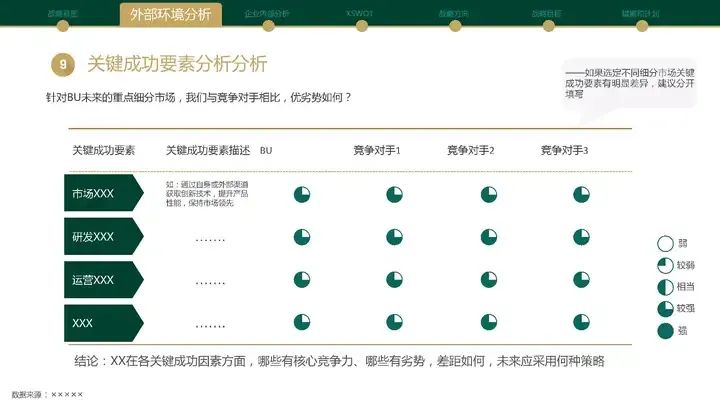720x405 pixels.
Task: Click the first tab label left of 外部环境分析
Action: coord(63,13)
